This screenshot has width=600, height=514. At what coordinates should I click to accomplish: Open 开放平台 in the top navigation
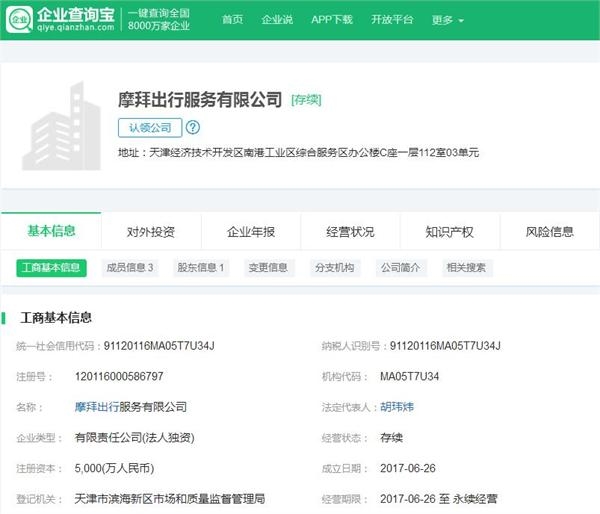pyautogui.click(x=392, y=19)
